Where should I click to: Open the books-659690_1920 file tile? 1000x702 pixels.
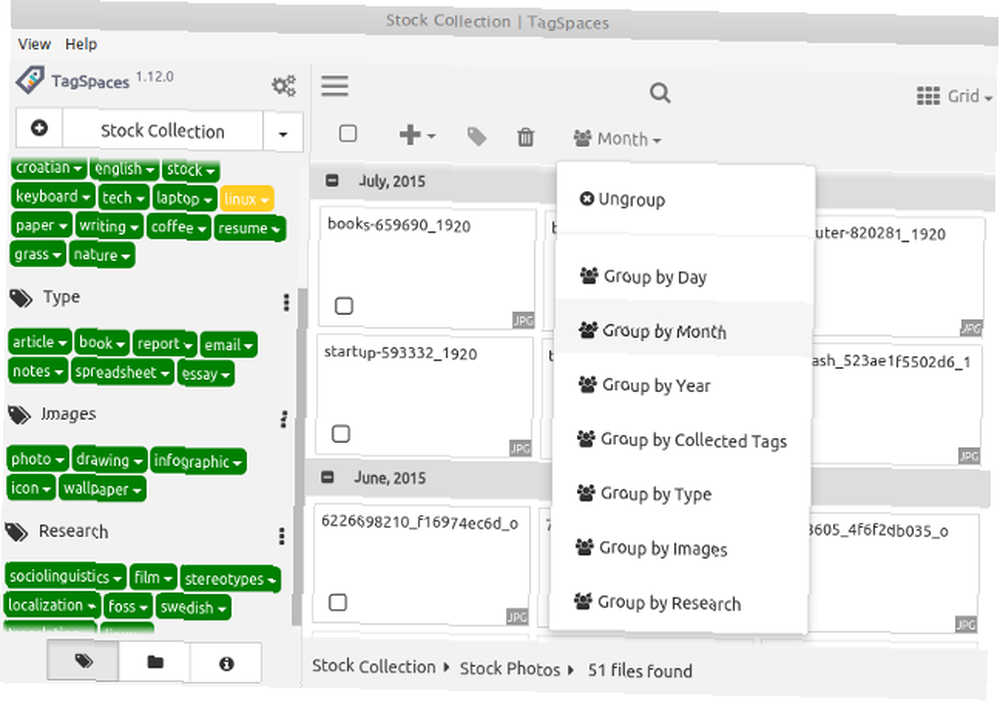tap(426, 268)
